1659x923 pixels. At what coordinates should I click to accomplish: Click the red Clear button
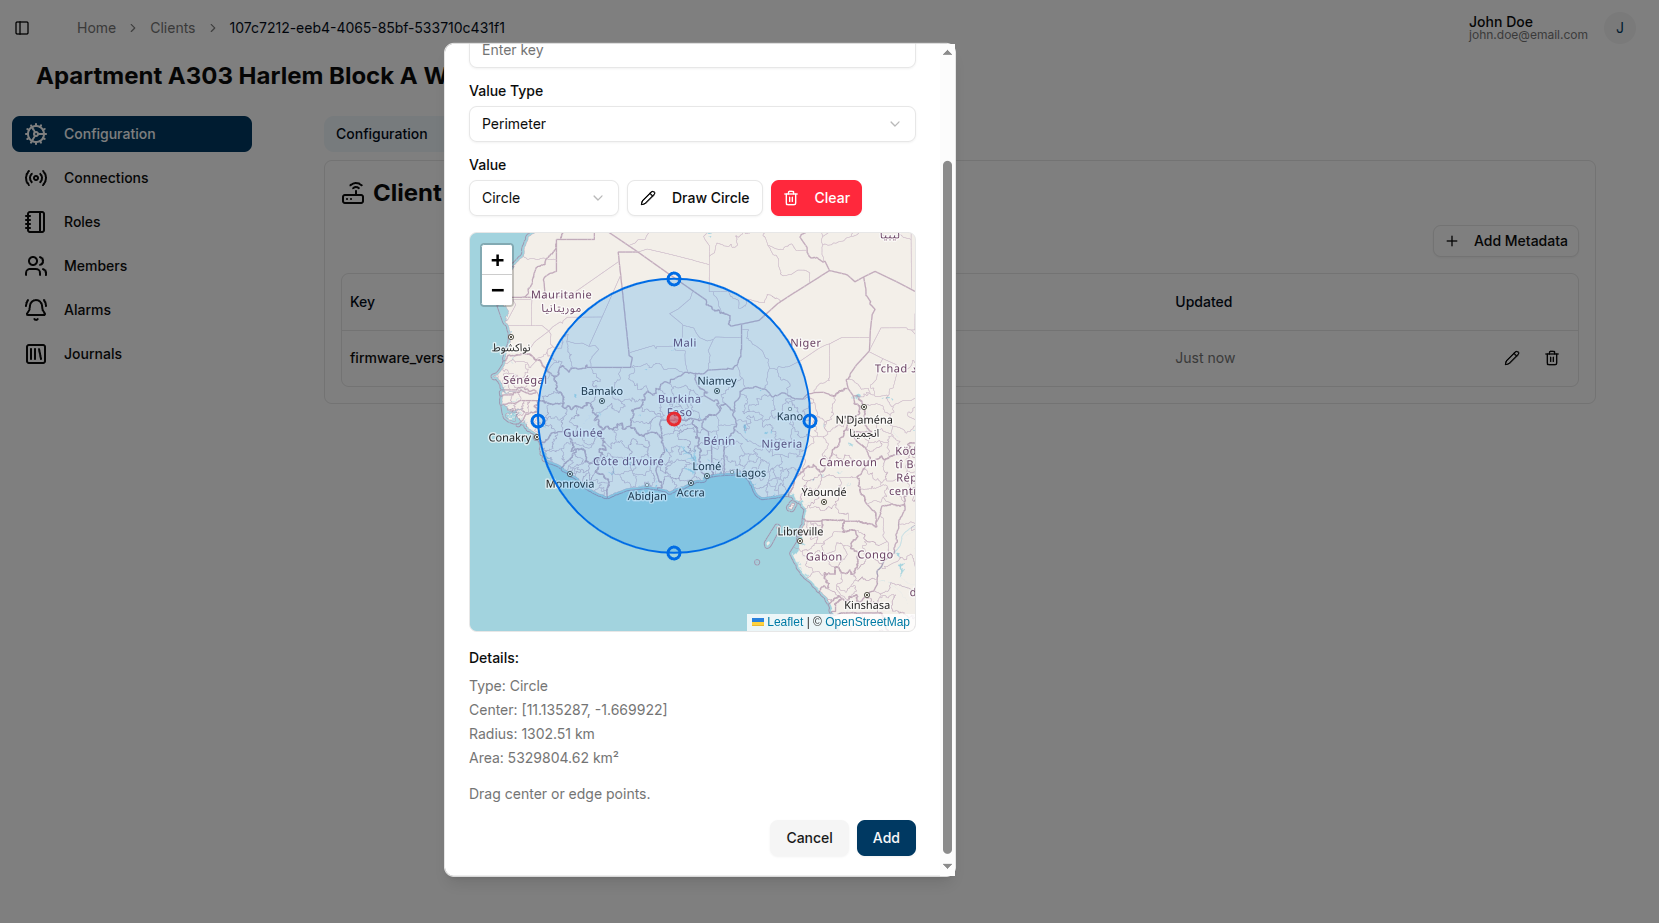point(816,198)
